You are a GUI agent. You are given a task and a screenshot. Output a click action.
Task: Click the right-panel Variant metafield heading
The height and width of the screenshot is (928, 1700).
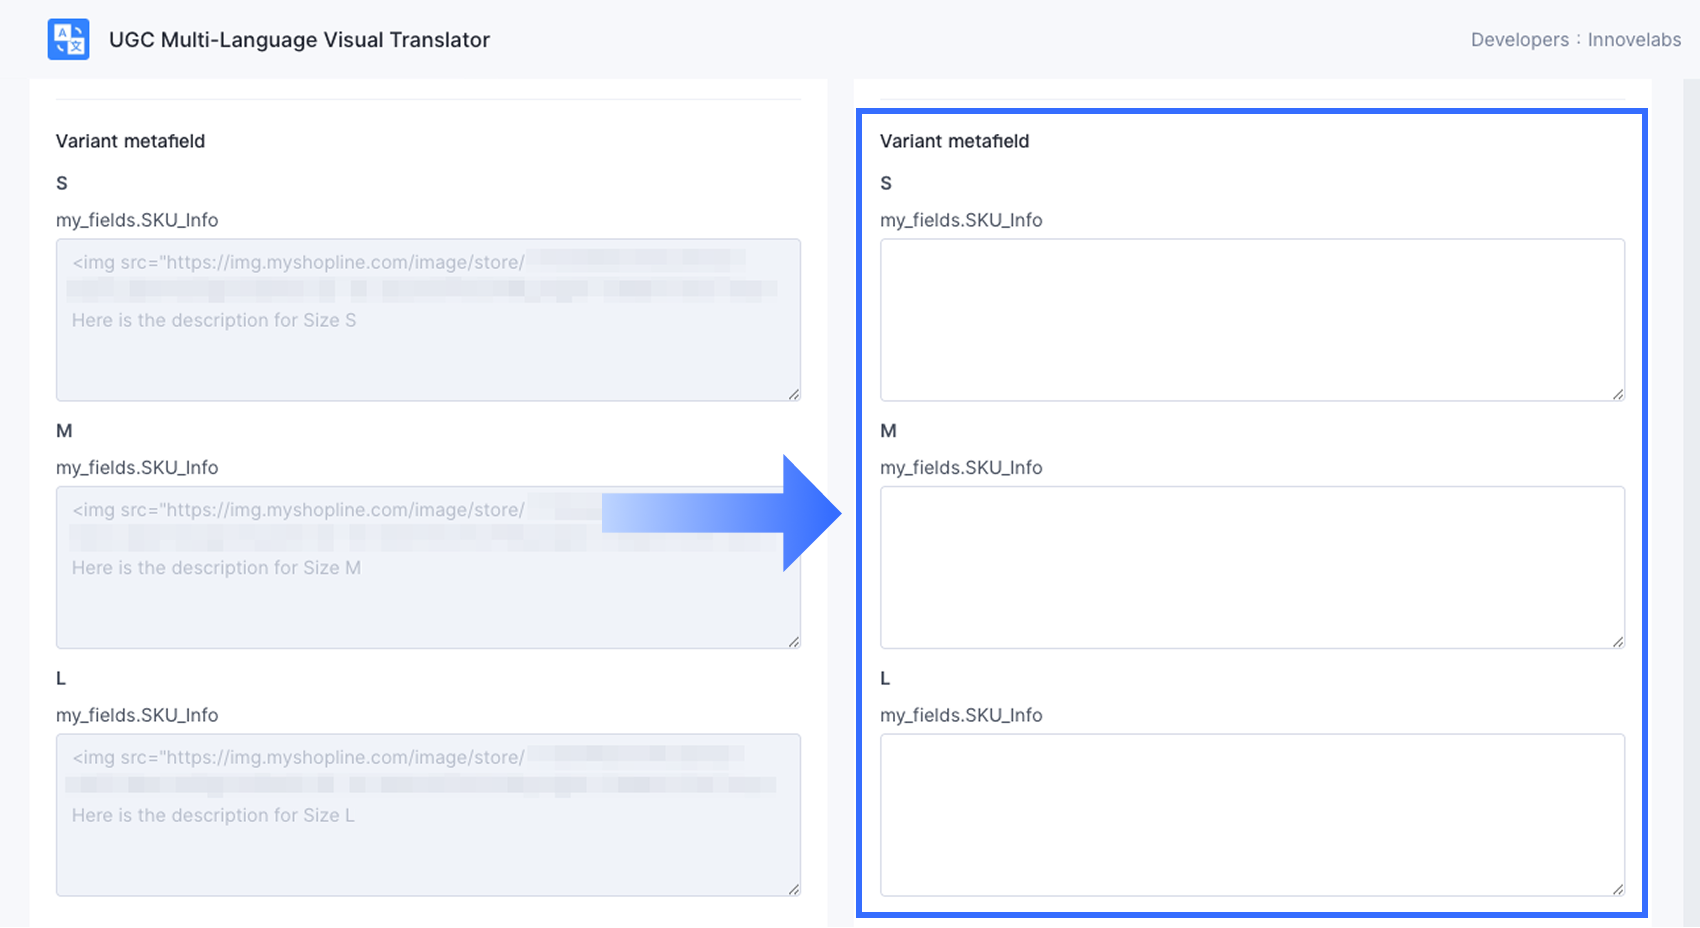point(954,141)
